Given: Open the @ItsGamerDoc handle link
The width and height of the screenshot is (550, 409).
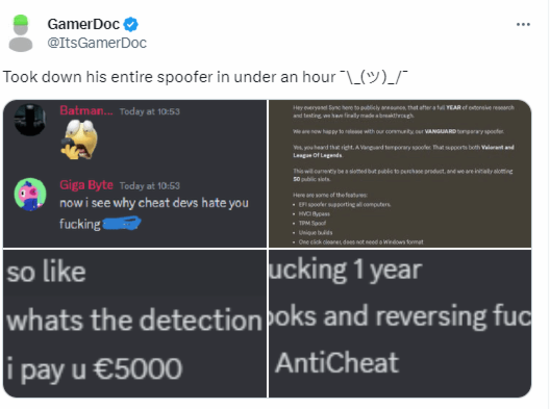Looking at the screenshot, I should (x=97, y=43).
